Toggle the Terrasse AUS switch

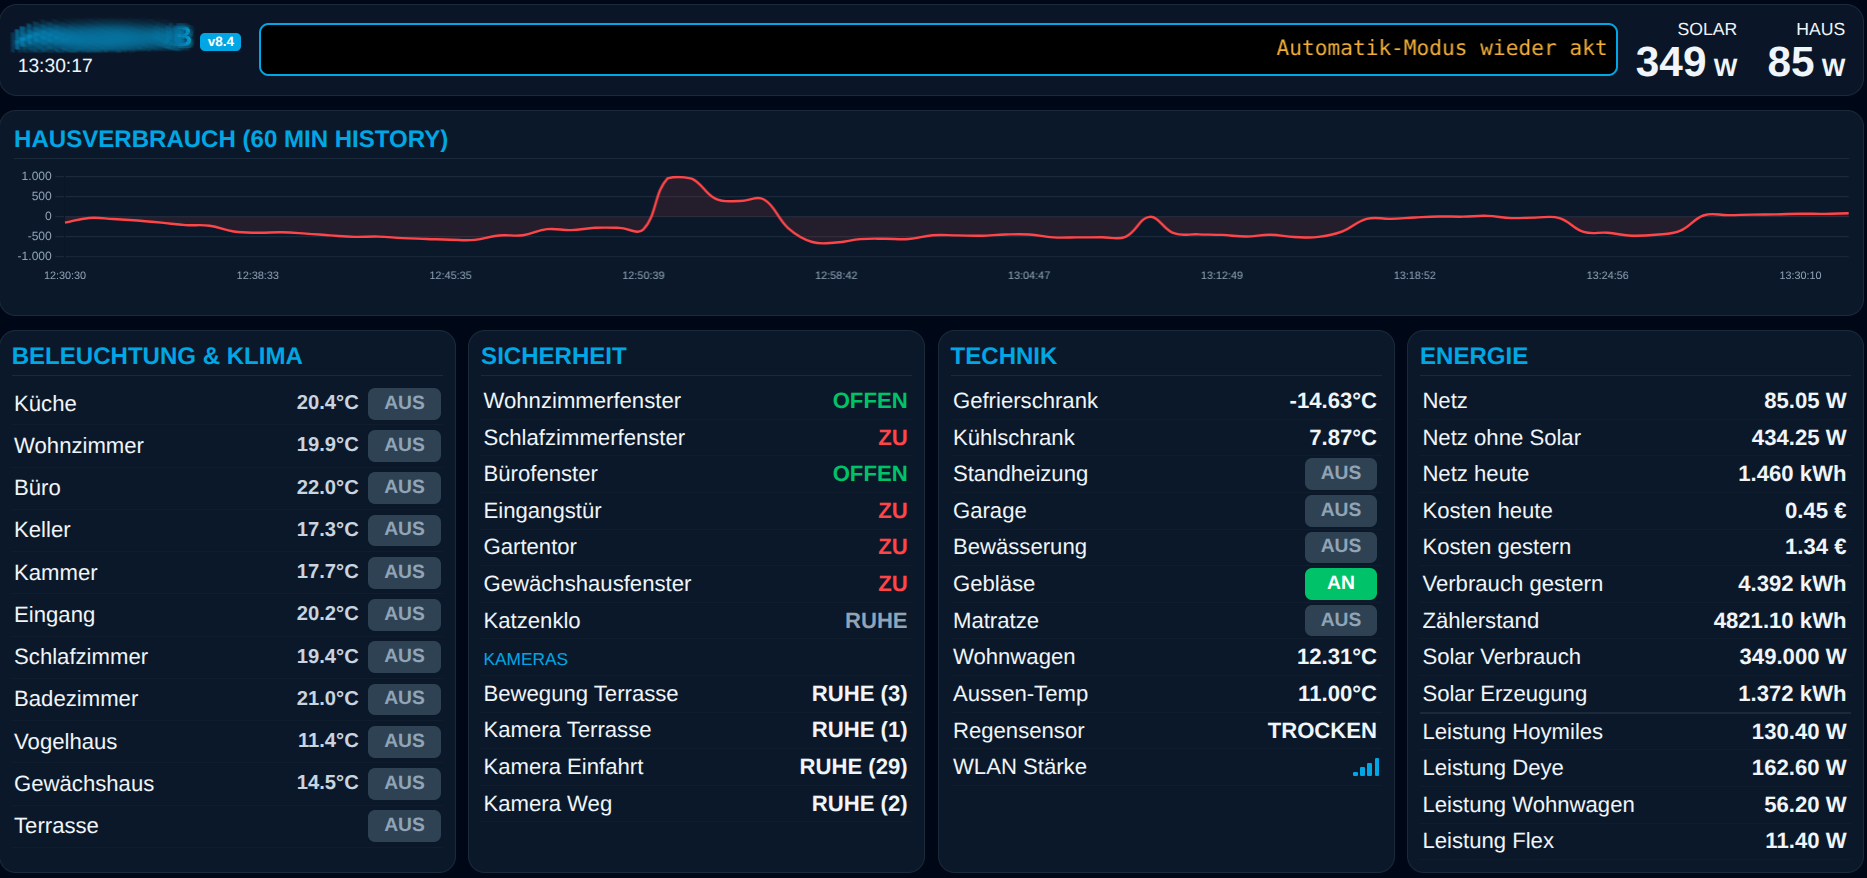(404, 825)
